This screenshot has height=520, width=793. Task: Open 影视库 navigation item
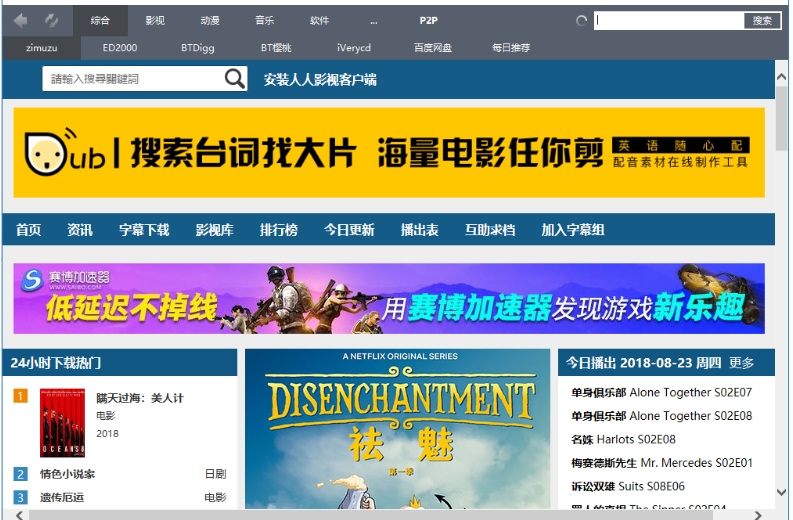pyautogui.click(x=214, y=230)
